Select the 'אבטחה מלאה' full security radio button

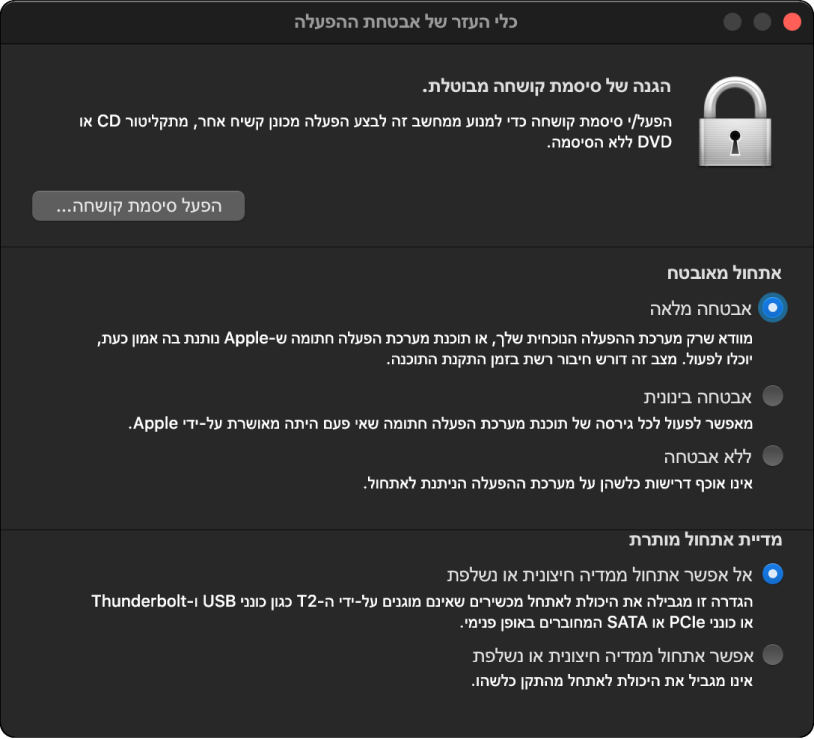[x=772, y=308]
